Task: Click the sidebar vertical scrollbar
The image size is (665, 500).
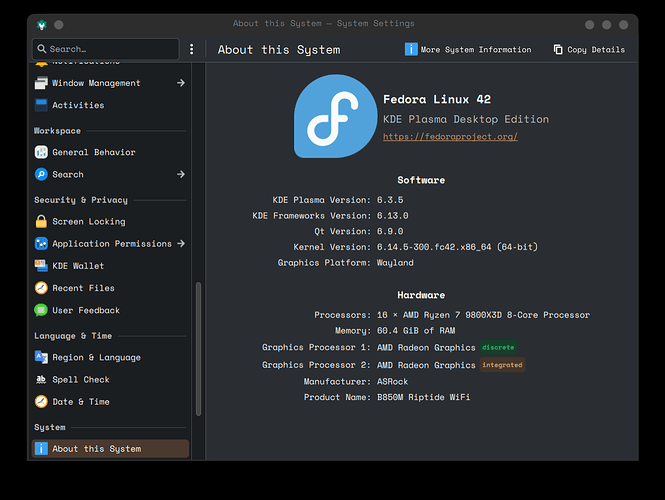Action: pos(198,349)
